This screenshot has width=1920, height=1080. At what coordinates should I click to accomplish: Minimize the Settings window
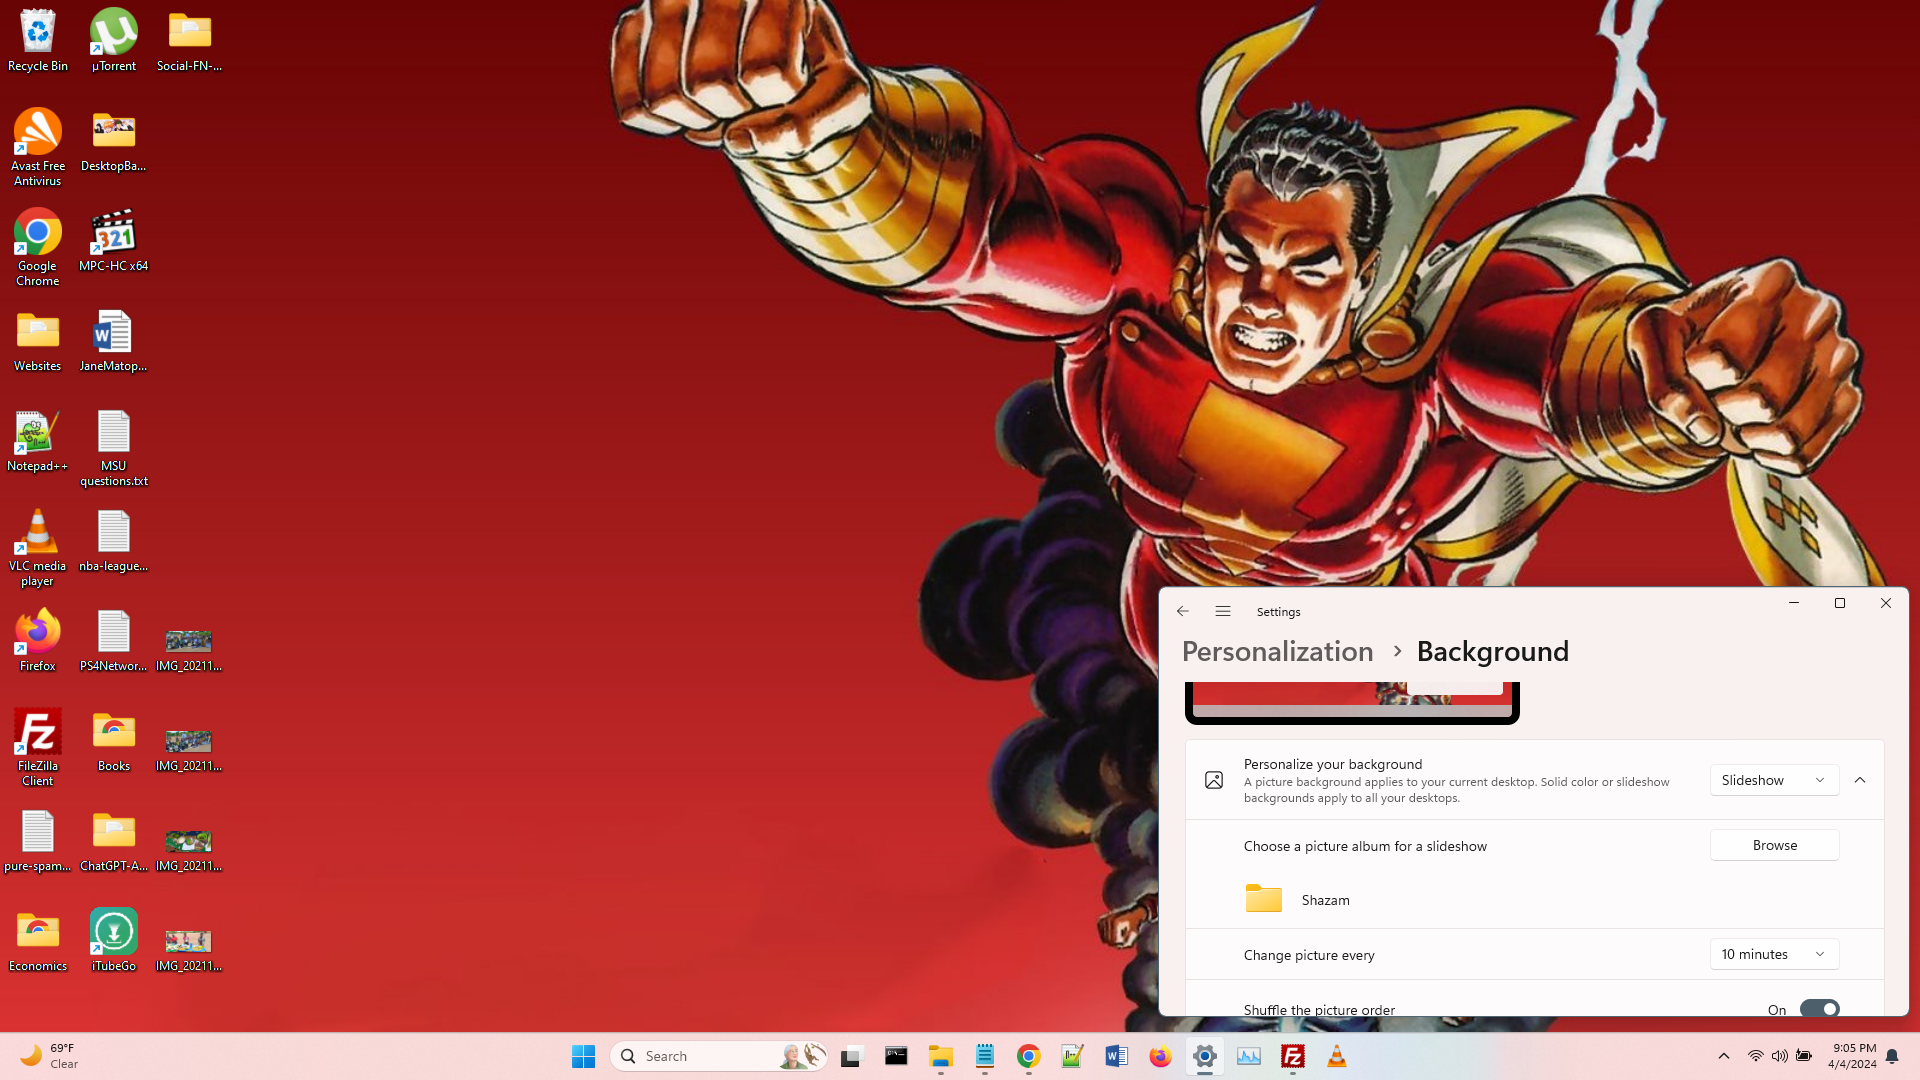1794,603
